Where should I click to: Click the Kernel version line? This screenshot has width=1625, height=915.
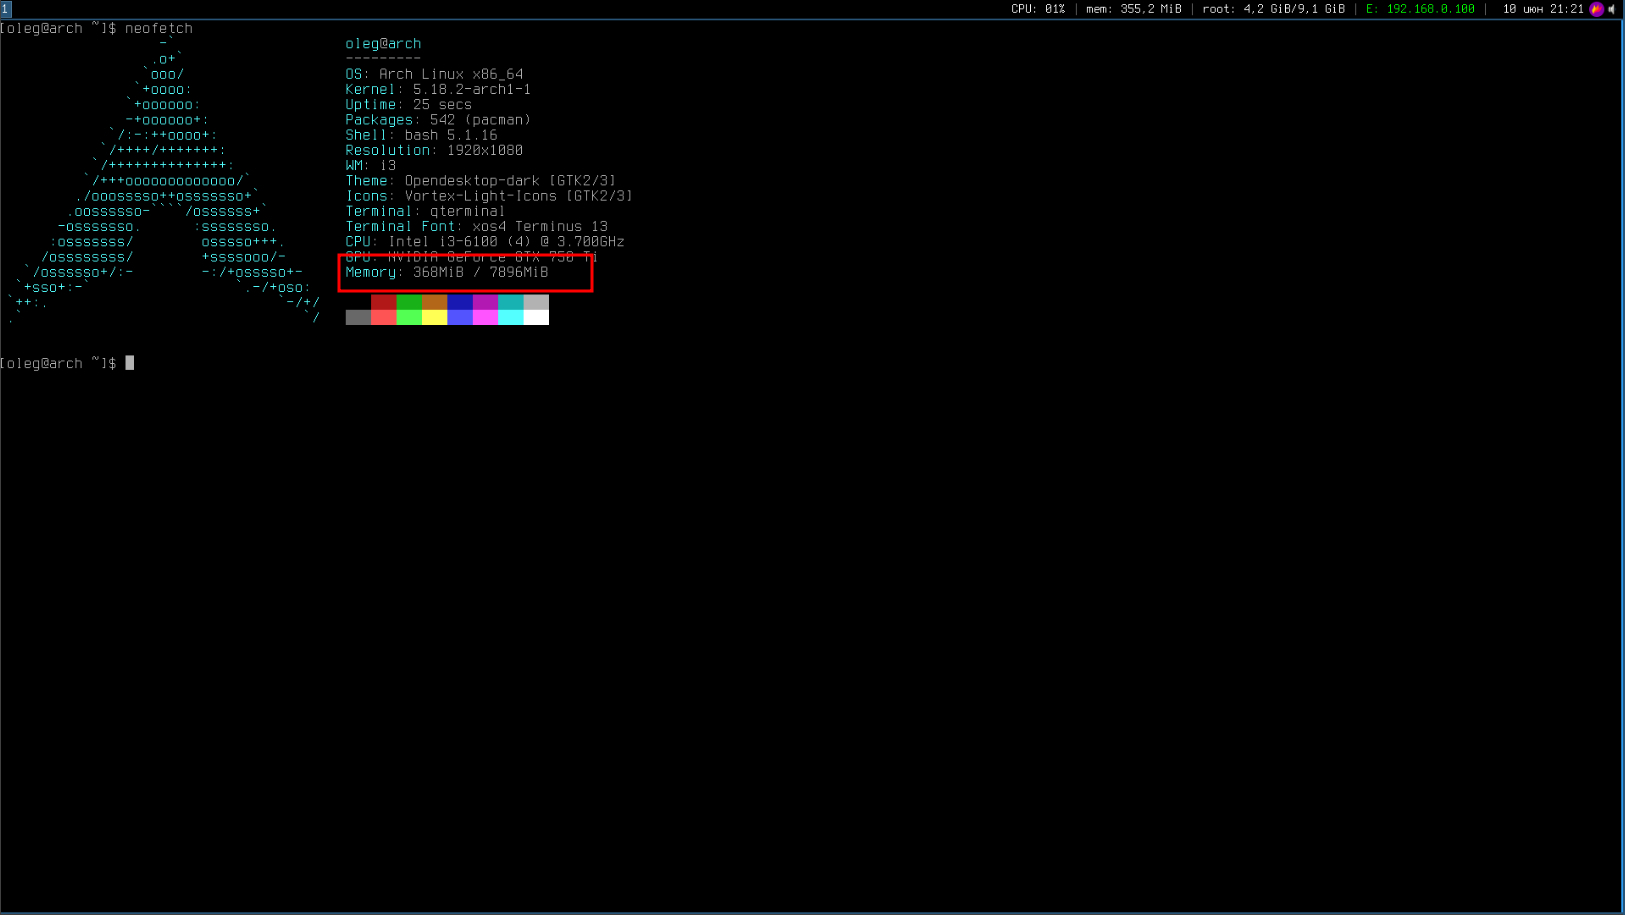click(438, 89)
